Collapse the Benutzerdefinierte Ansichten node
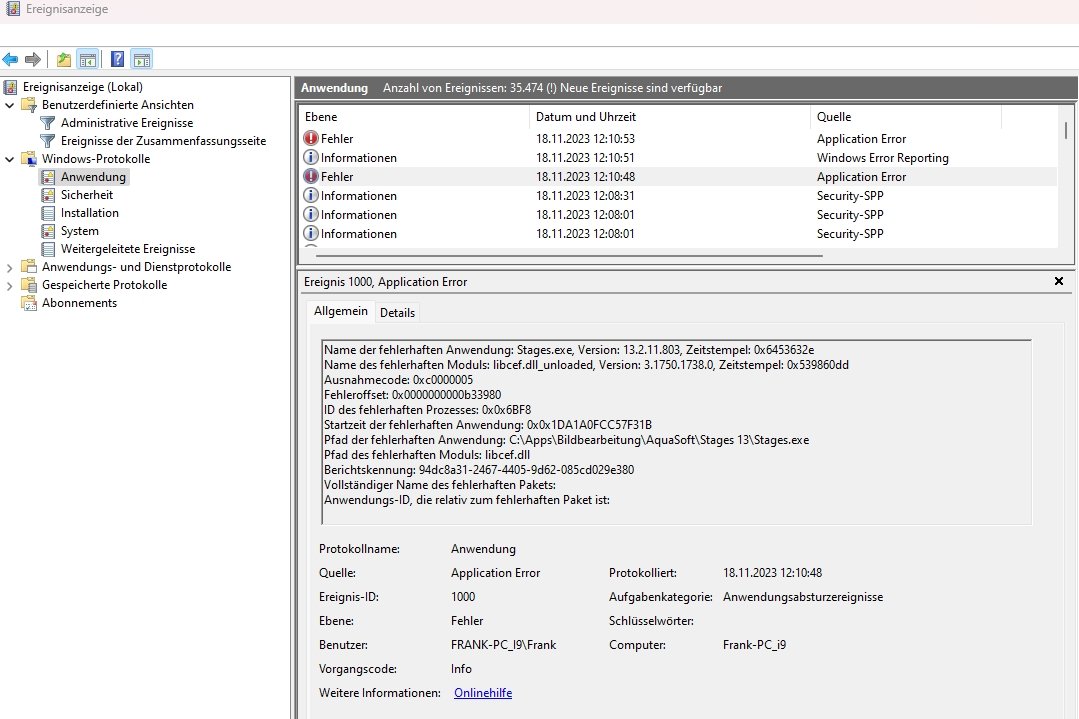The image size is (1079, 719). 10,105
